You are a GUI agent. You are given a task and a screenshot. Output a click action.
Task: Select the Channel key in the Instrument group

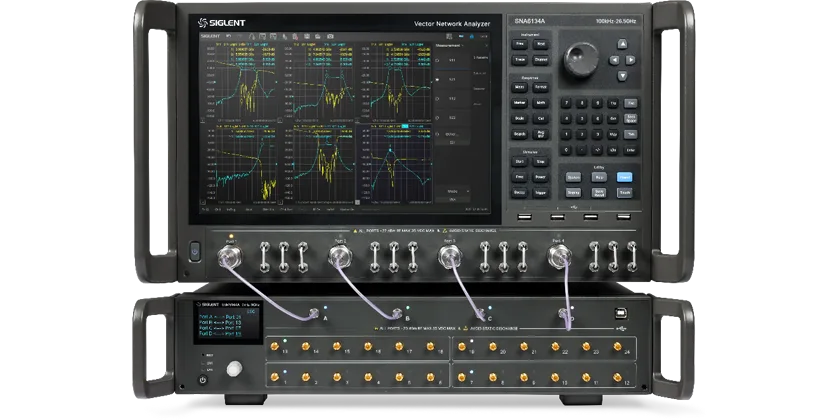tap(541, 59)
